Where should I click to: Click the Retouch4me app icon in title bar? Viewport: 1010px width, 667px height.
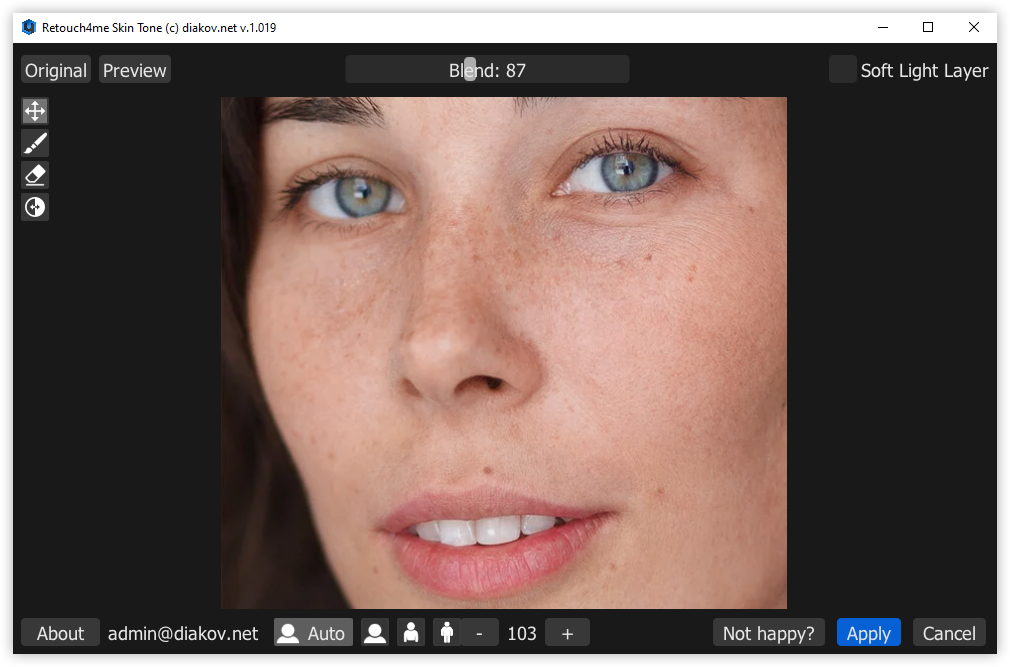pos(29,27)
